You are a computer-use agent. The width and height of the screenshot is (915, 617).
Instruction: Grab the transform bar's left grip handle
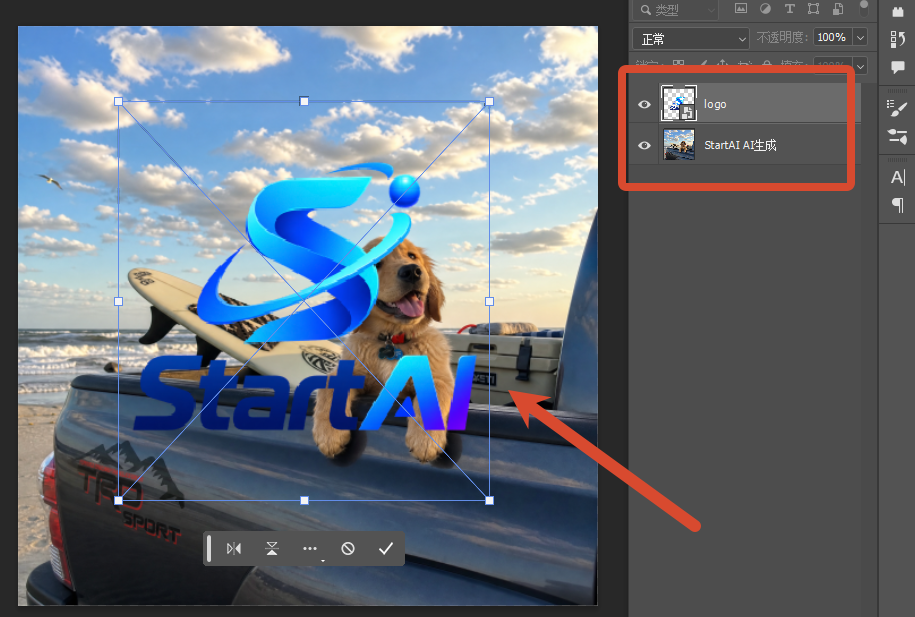click(x=209, y=549)
